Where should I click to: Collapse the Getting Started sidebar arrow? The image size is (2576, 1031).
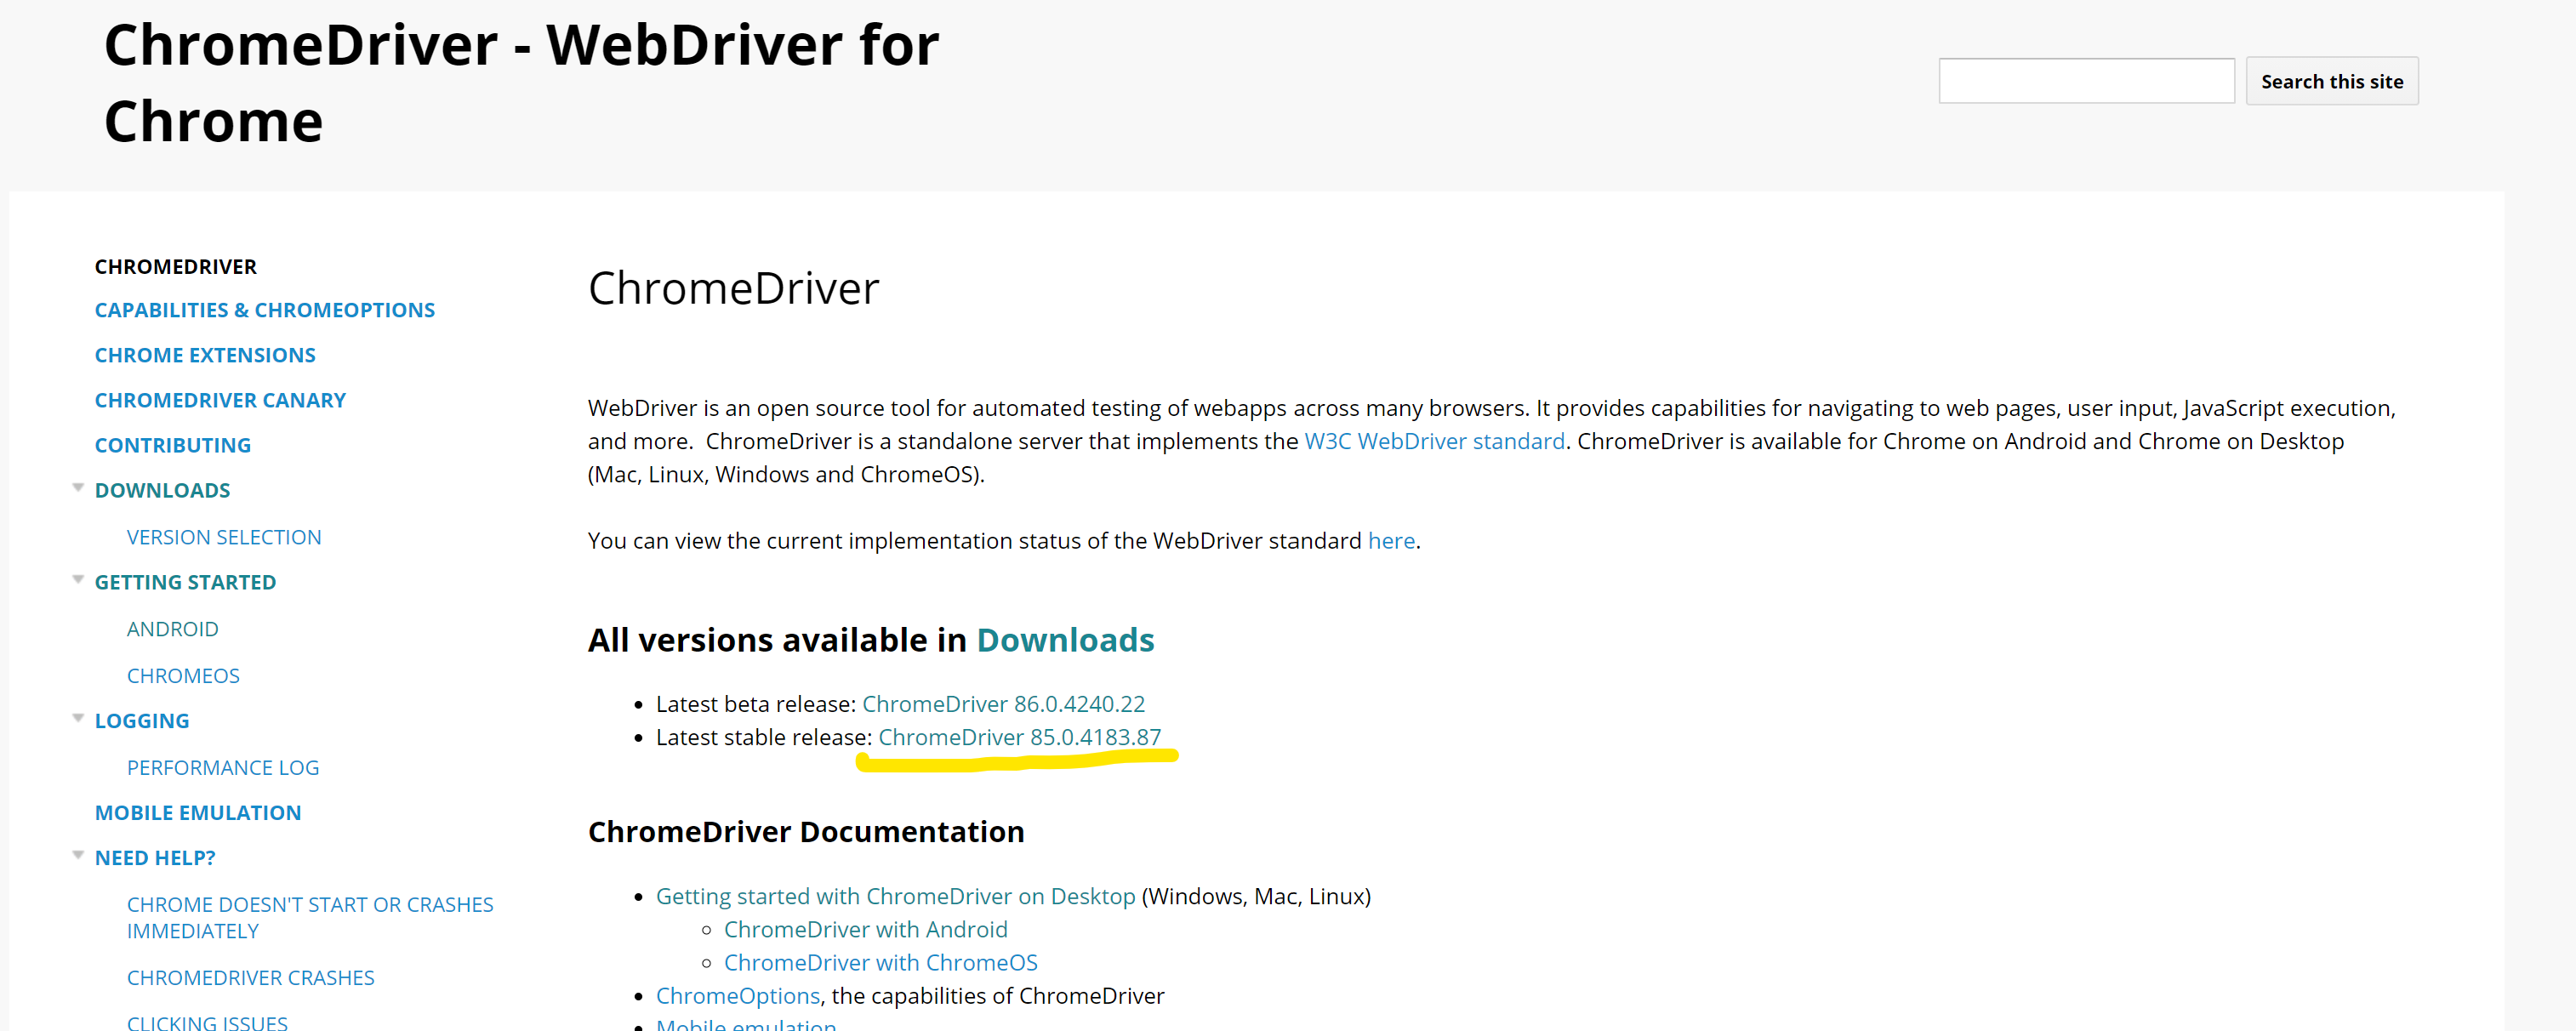point(78,580)
